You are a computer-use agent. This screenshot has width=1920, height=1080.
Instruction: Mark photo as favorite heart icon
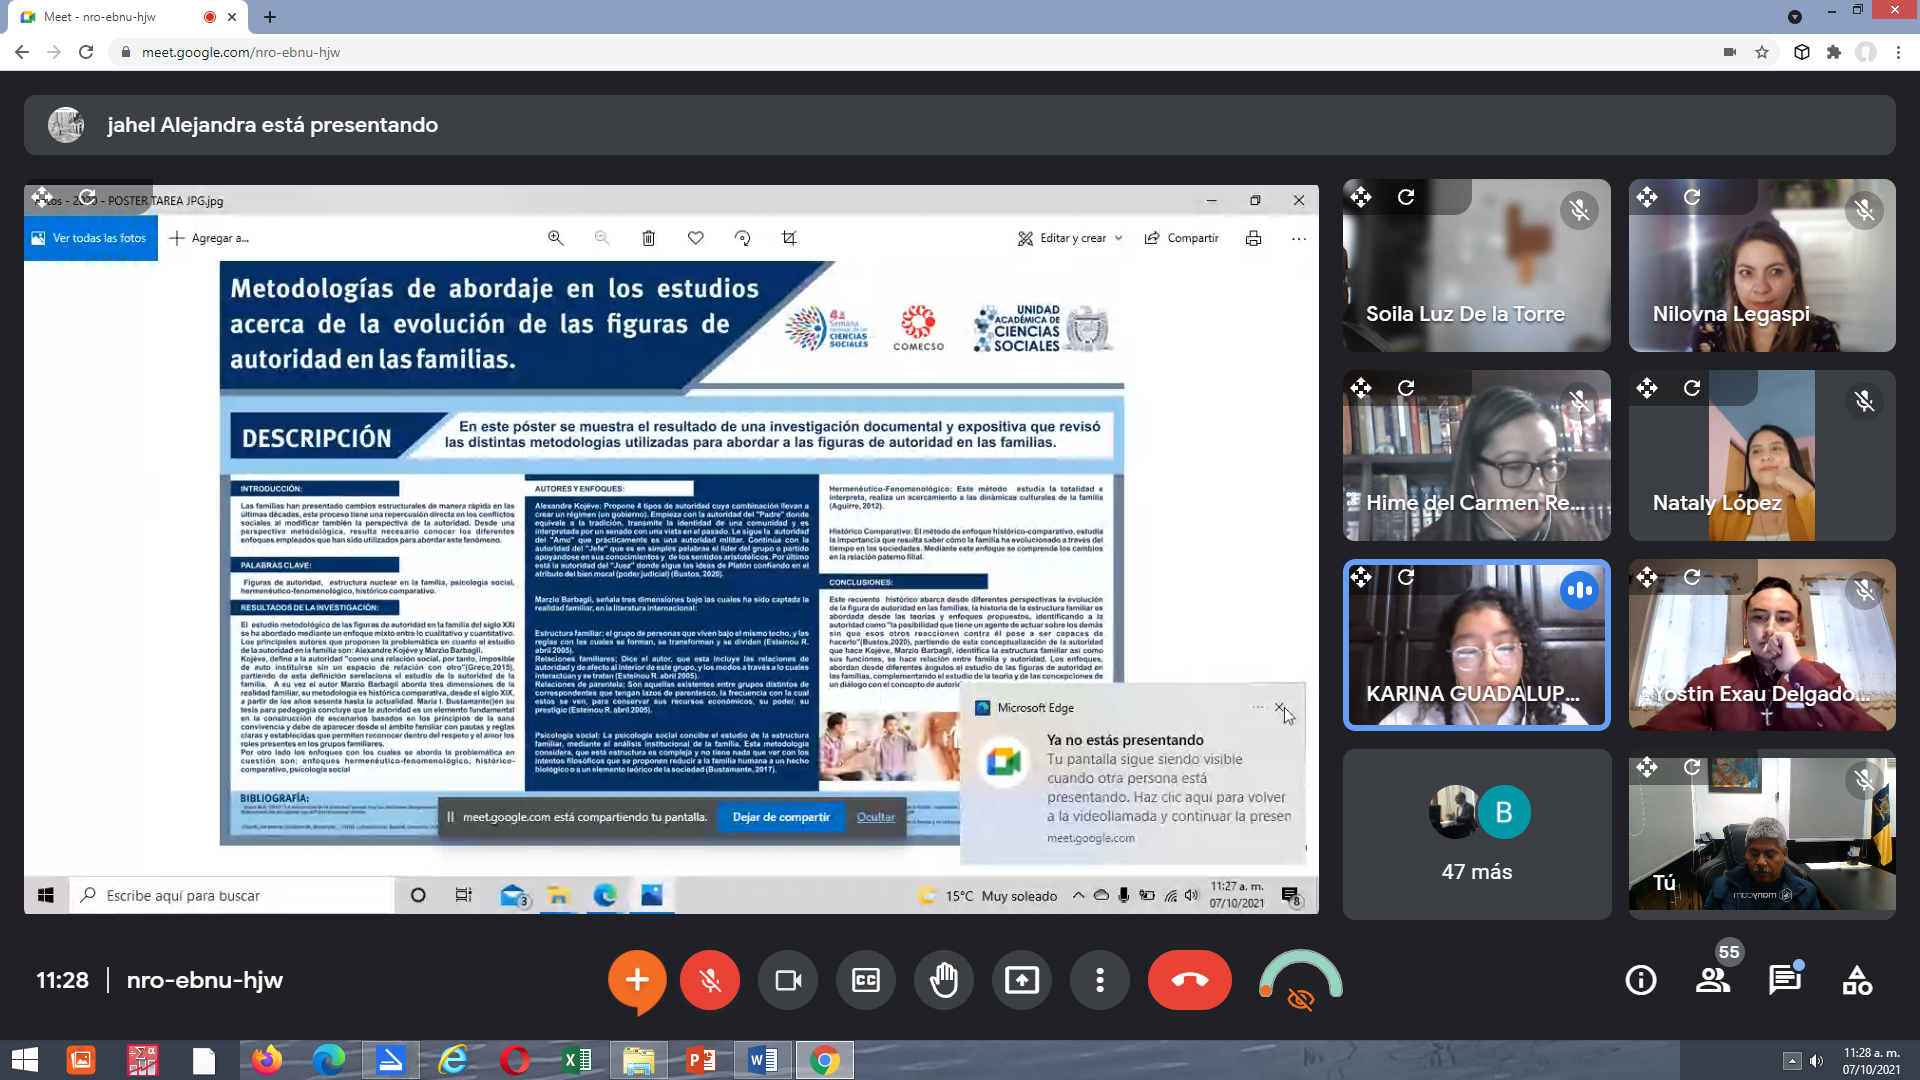click(x=695, y=238)
